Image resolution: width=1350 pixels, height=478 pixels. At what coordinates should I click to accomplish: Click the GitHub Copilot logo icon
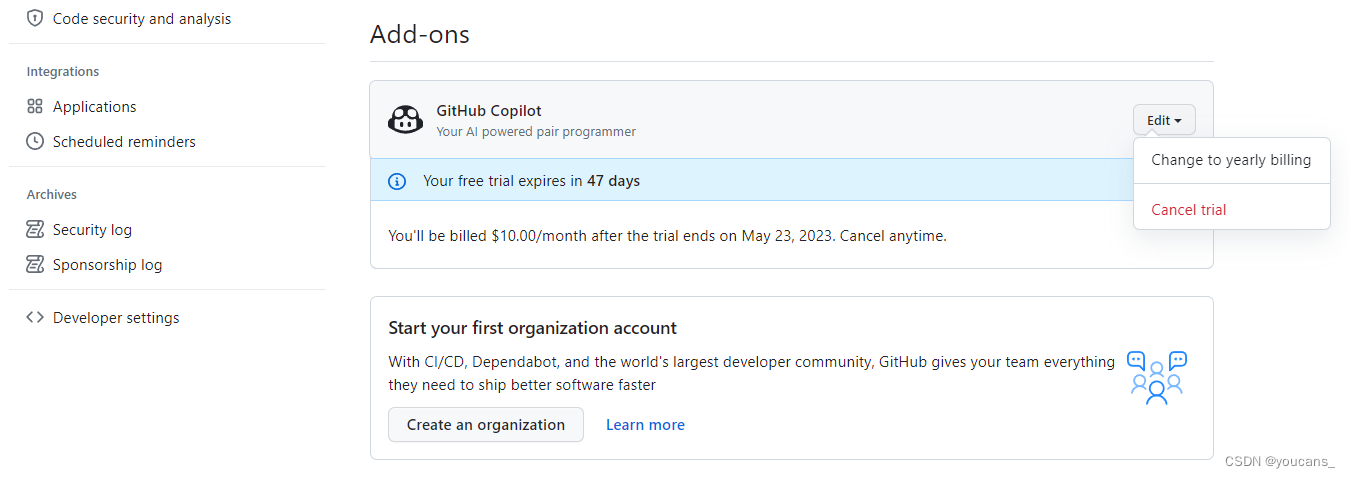[405, 120]
